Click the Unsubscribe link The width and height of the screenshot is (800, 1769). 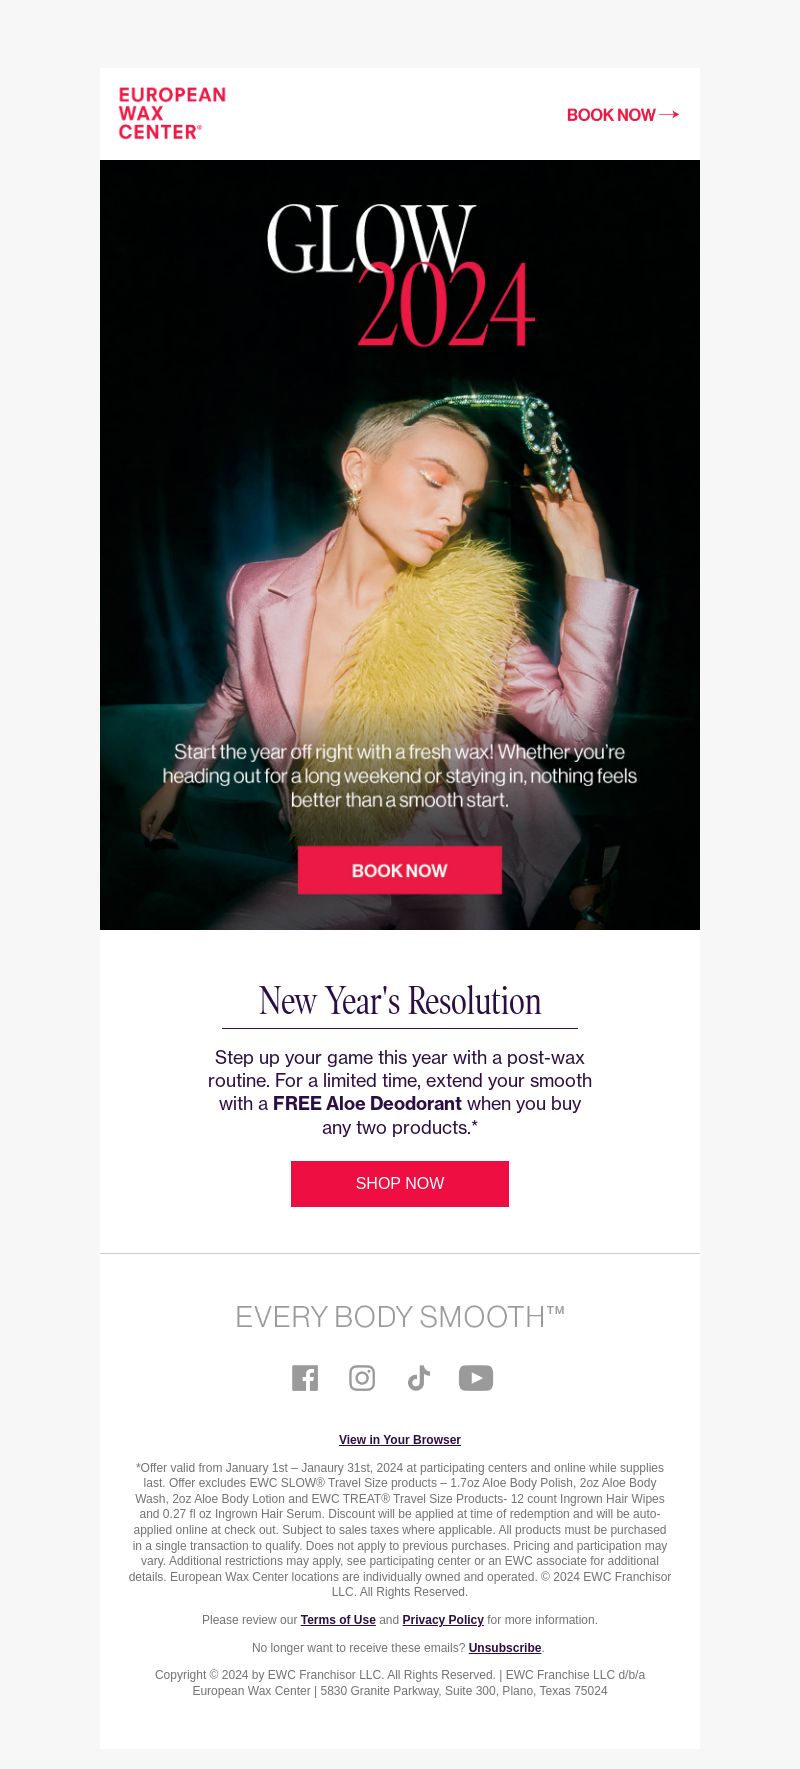click(505, 1648)
